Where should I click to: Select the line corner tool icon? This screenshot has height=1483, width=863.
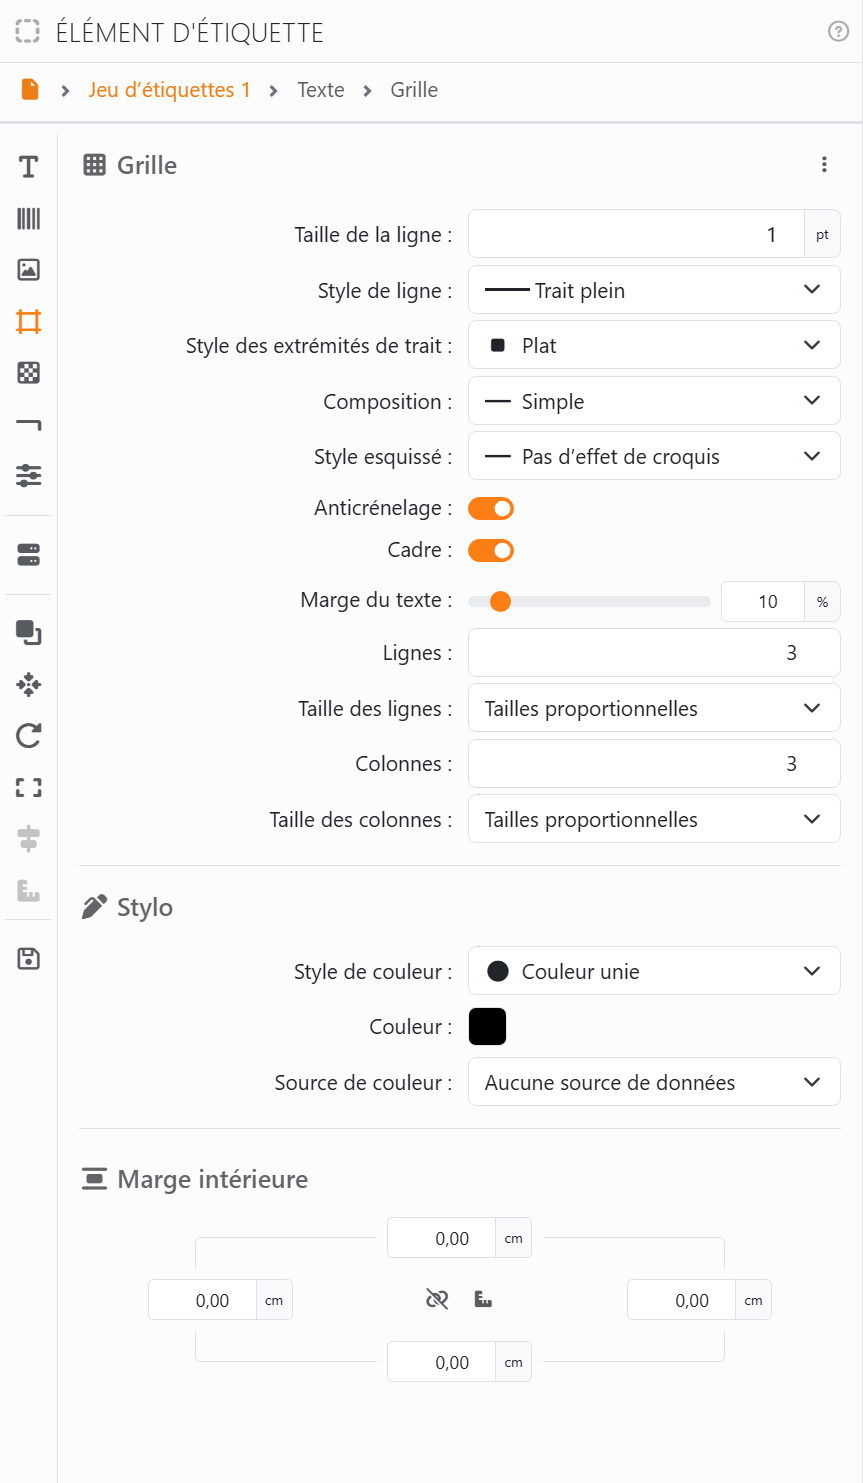(x=29, y=425)
